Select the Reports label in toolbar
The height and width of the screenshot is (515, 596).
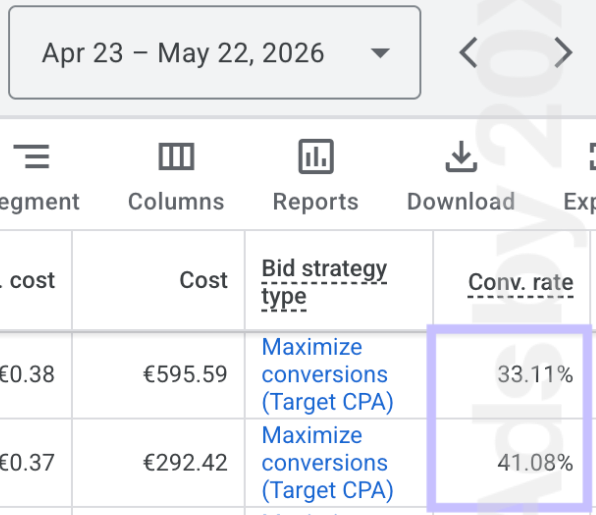coord(315,201)
